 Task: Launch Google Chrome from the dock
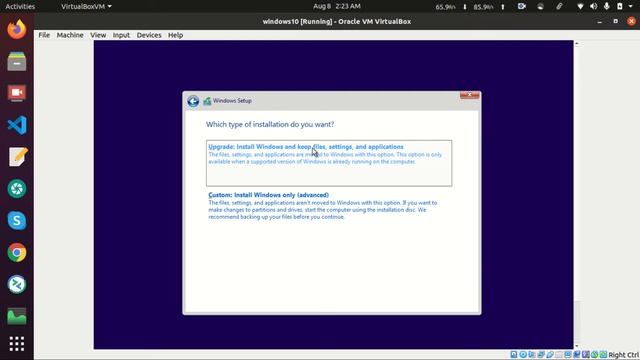point(17,253)
